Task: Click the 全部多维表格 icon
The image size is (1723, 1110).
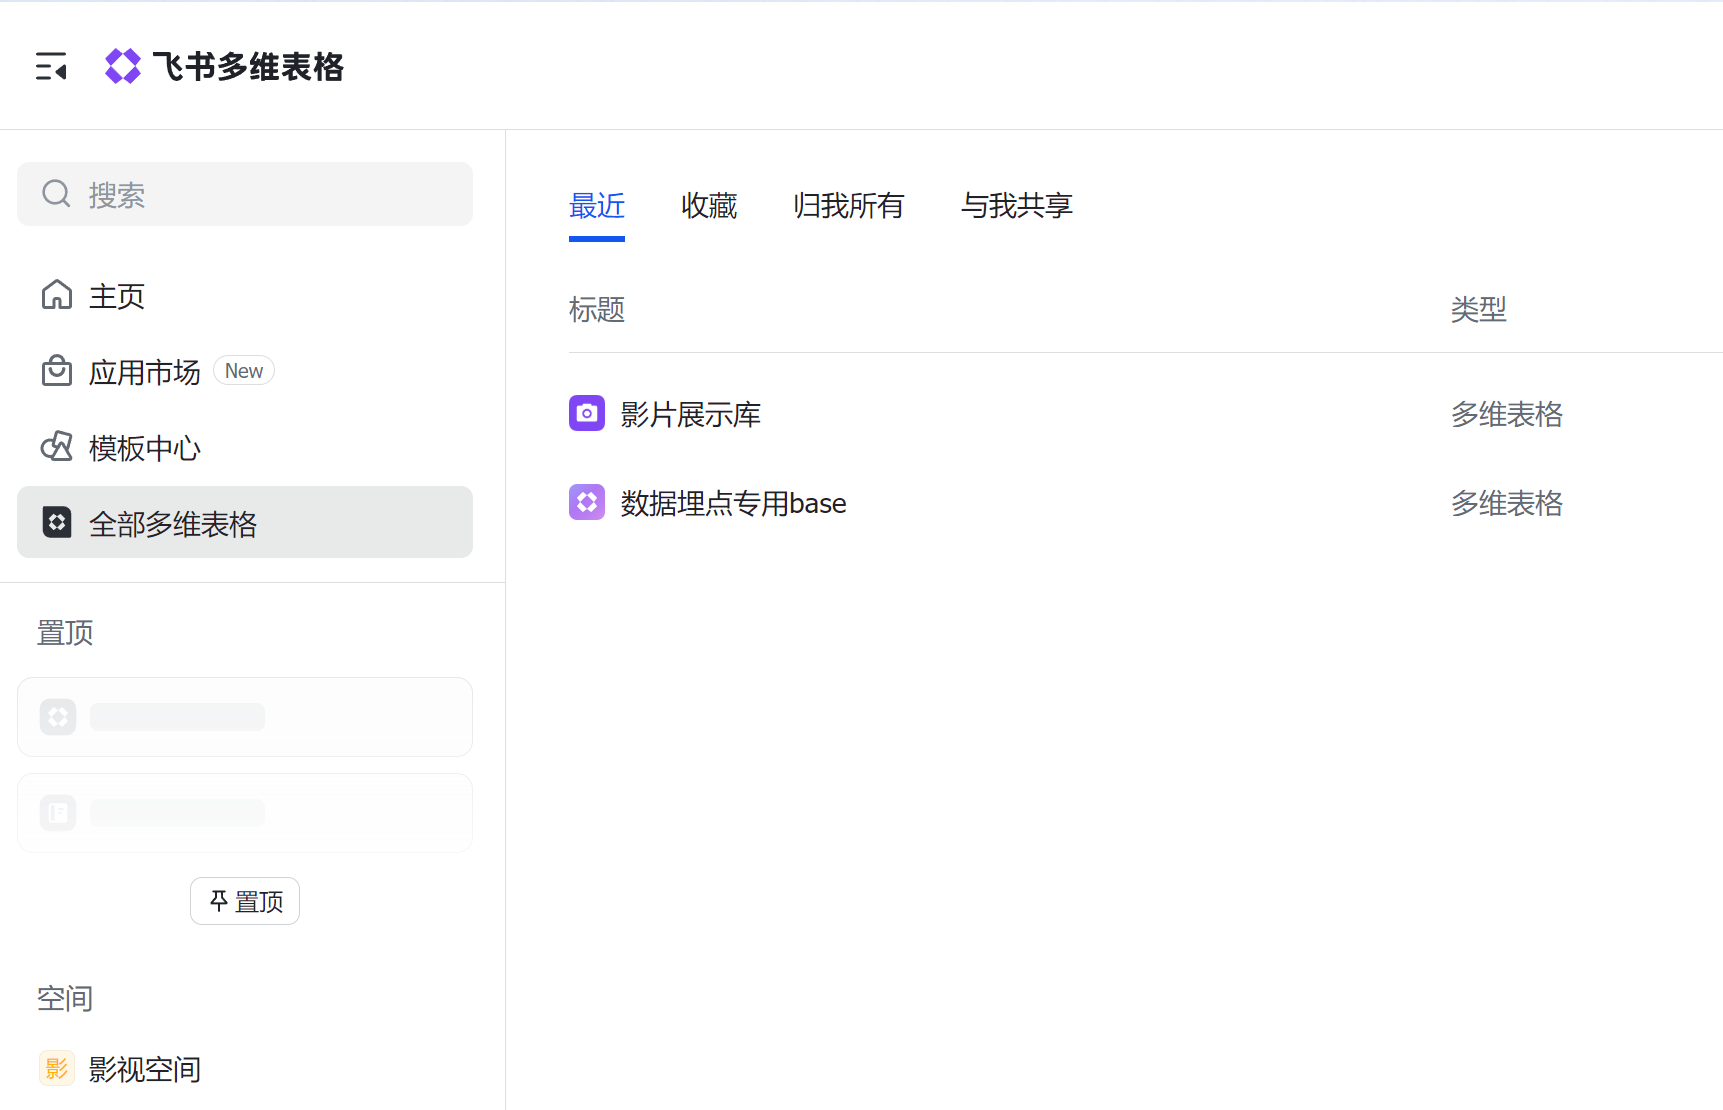Action: [57, 522]
